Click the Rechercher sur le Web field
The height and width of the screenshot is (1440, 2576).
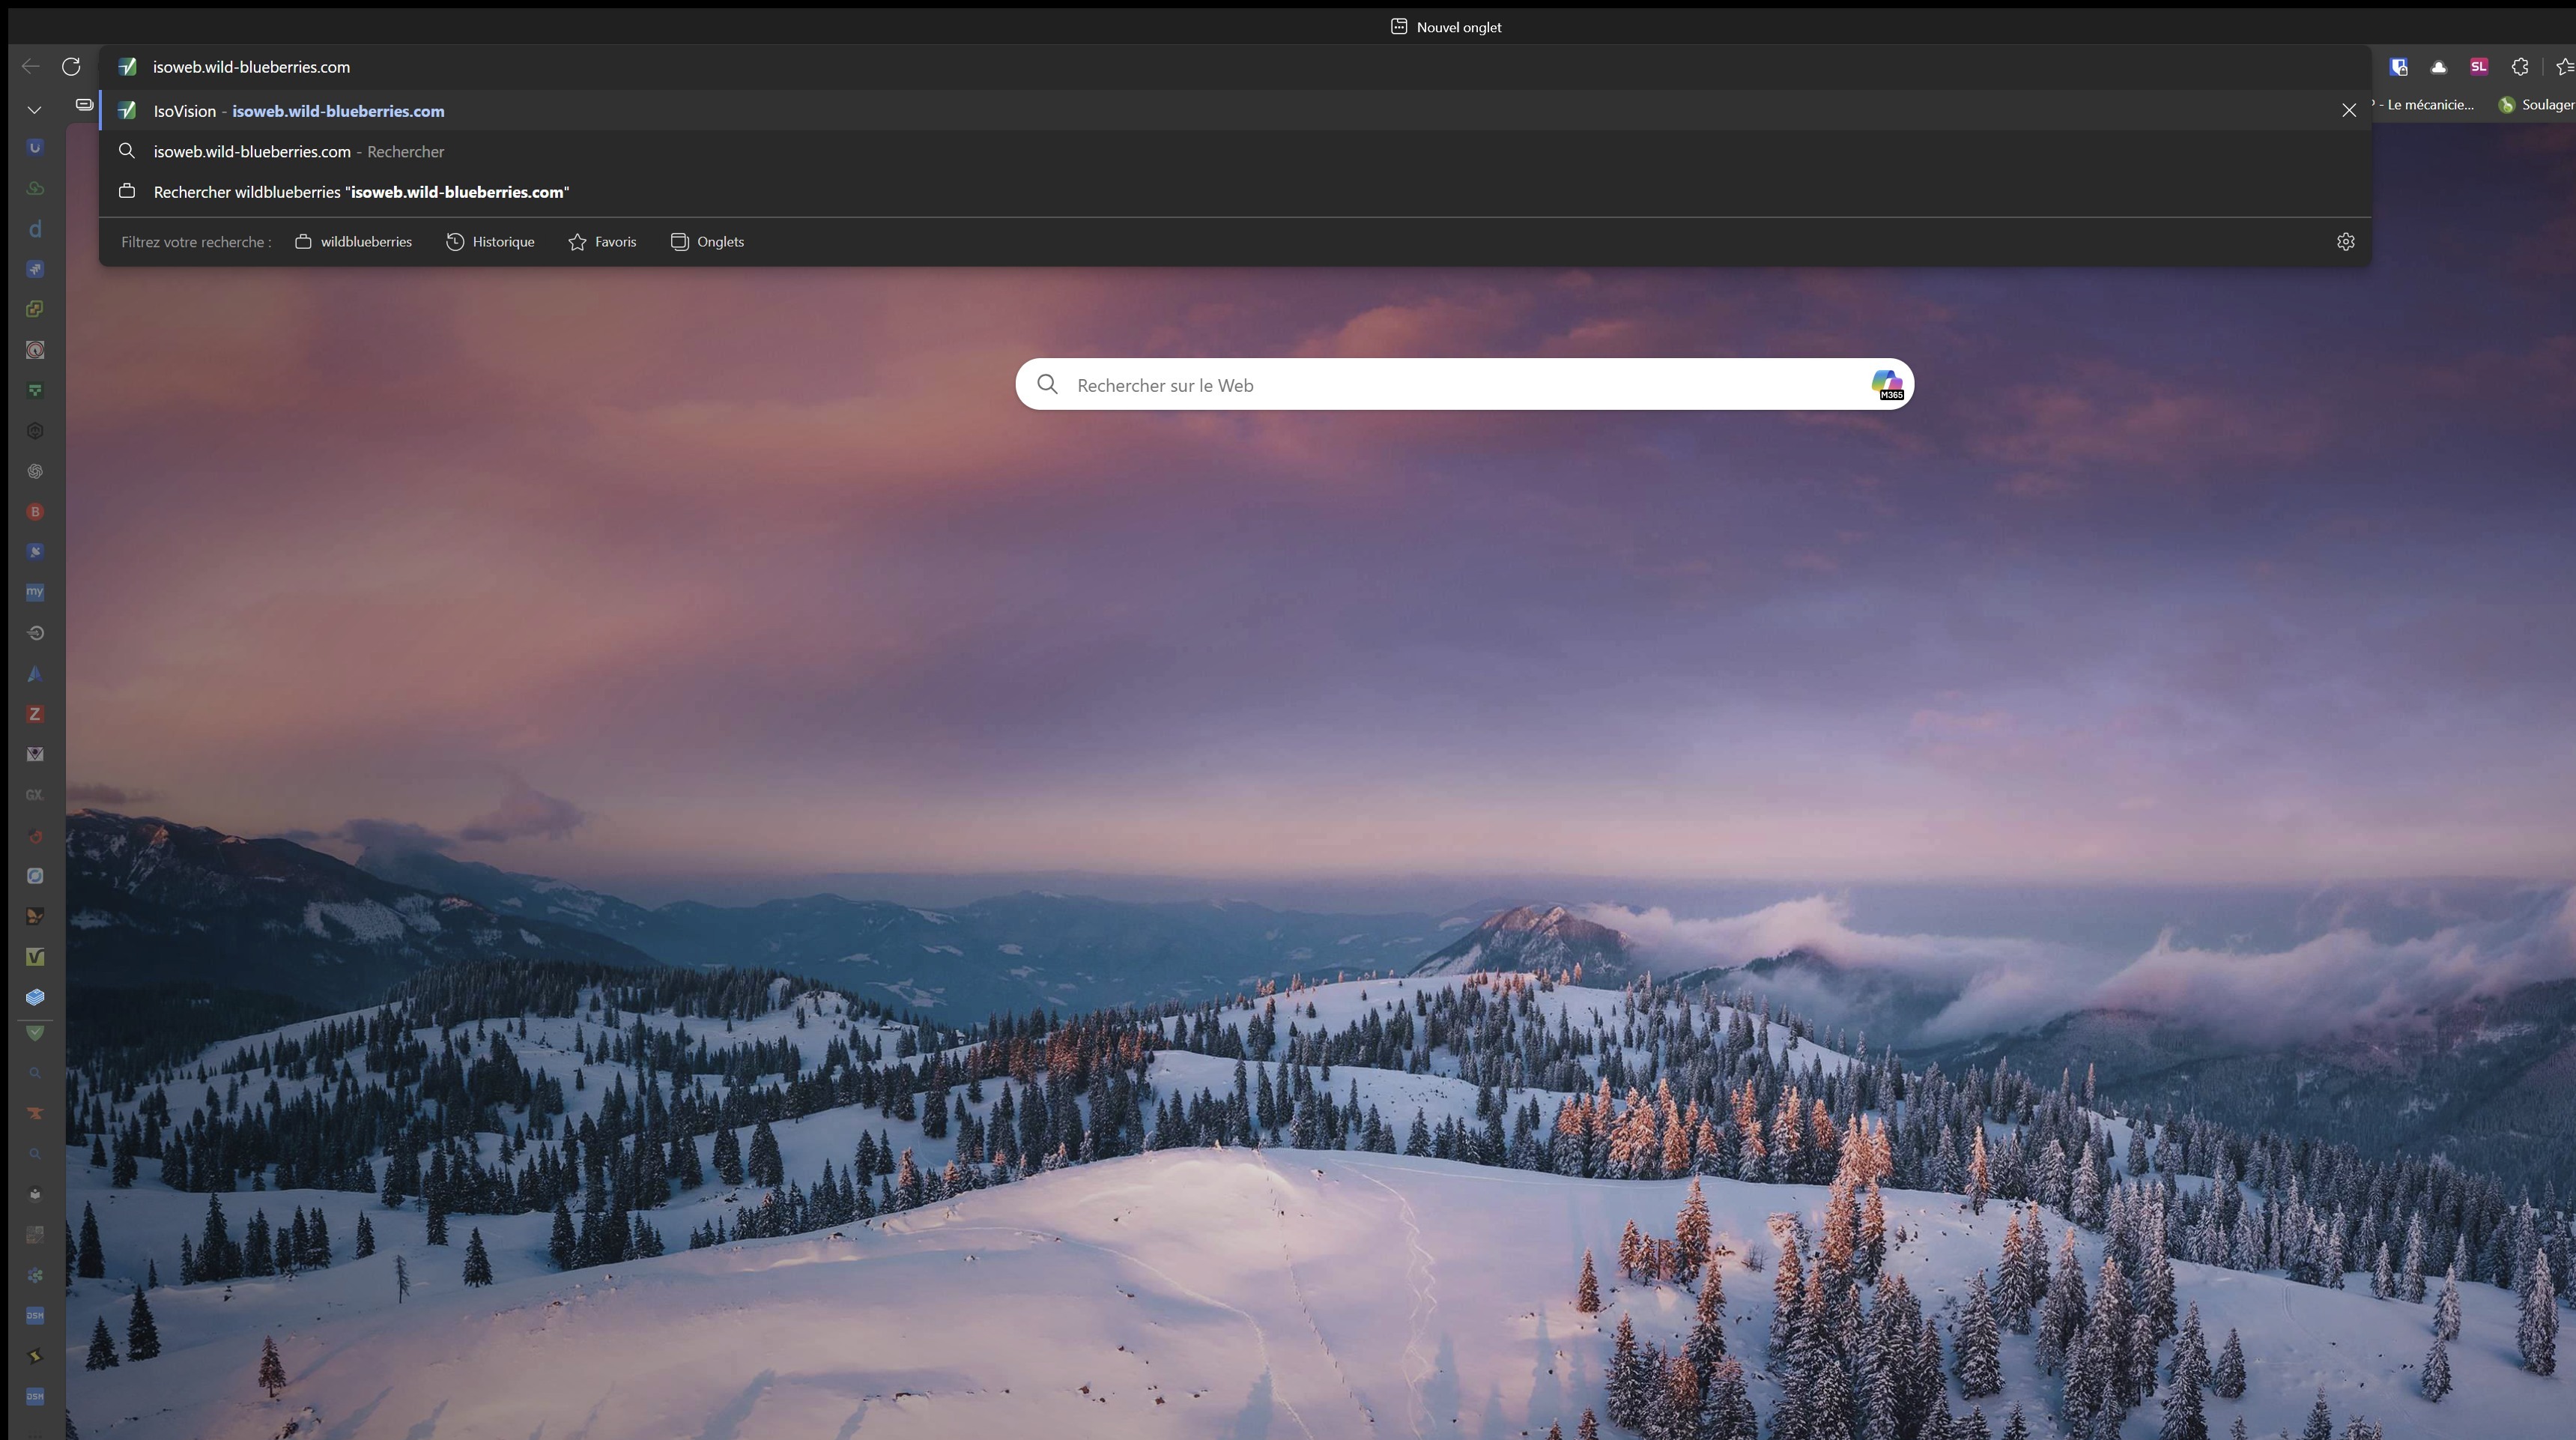coord(1464,385)
